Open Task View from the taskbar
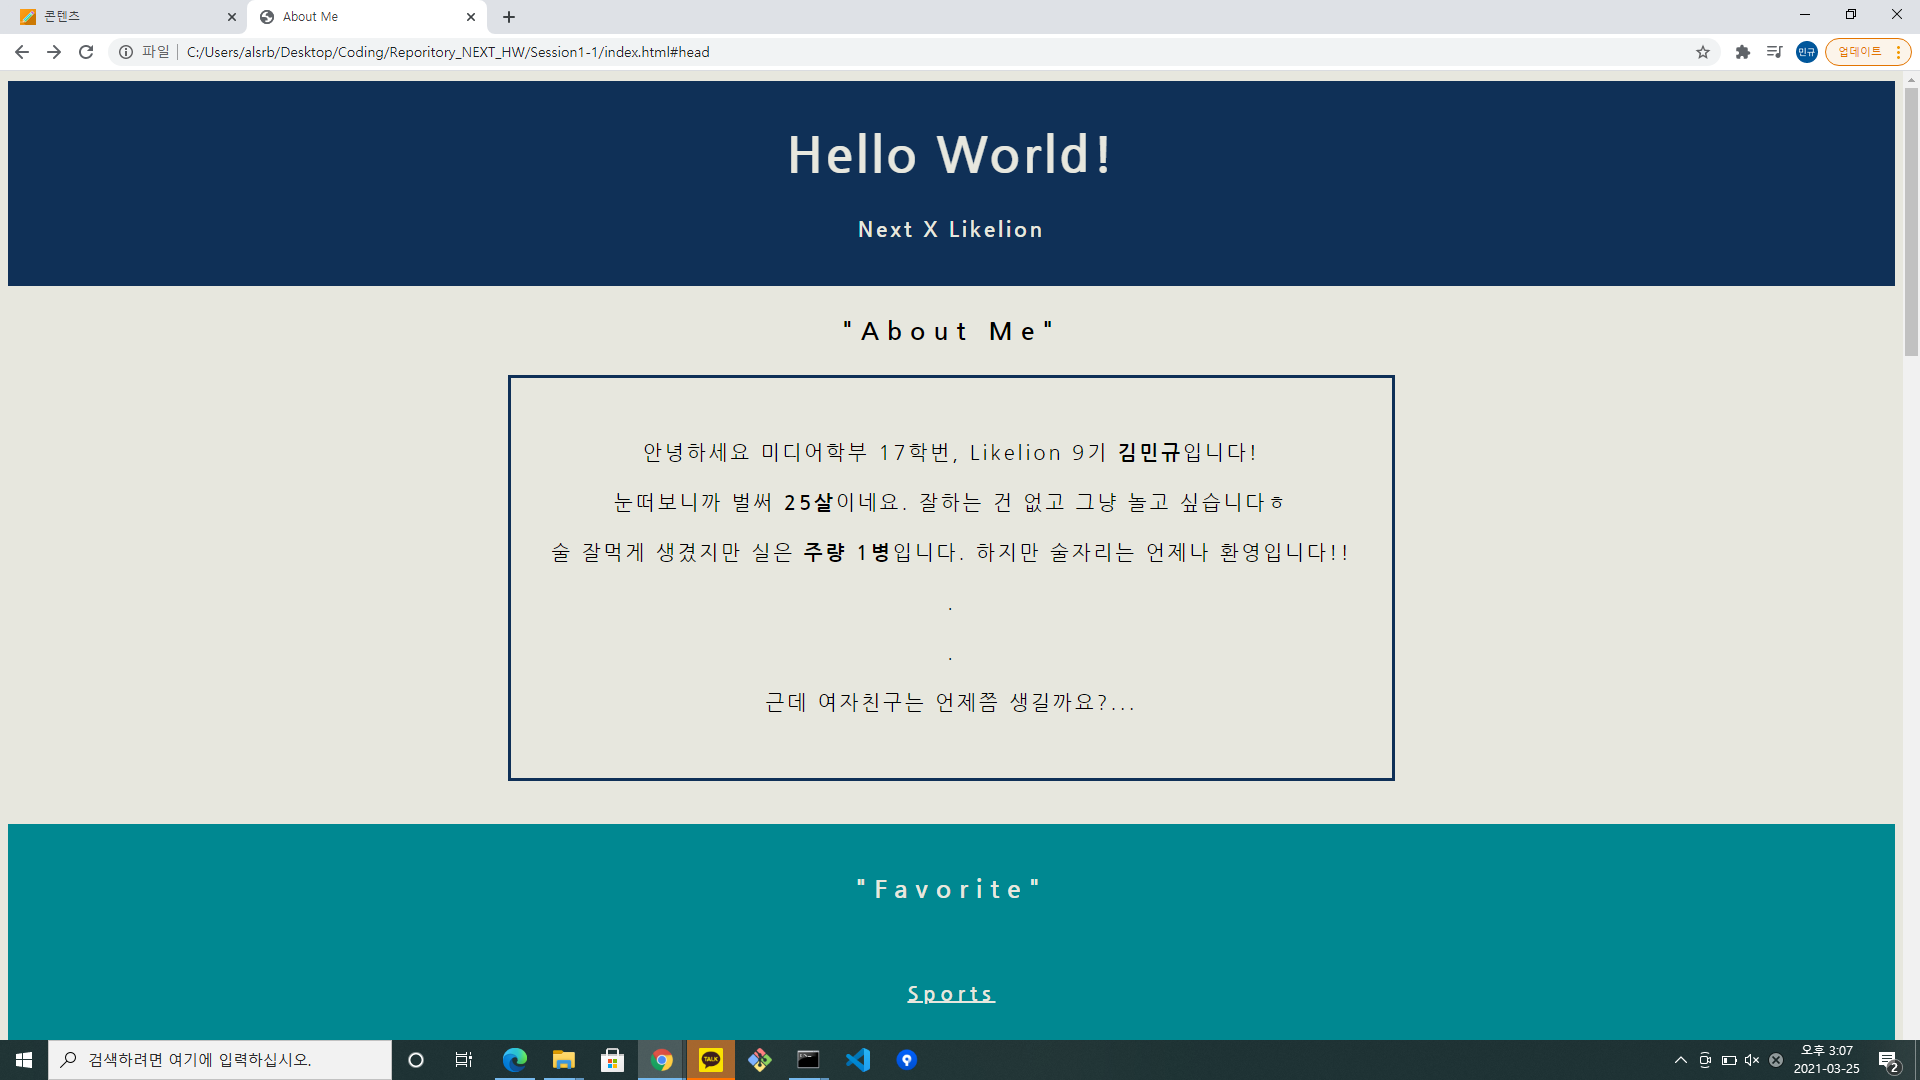 click(463, 1059)
